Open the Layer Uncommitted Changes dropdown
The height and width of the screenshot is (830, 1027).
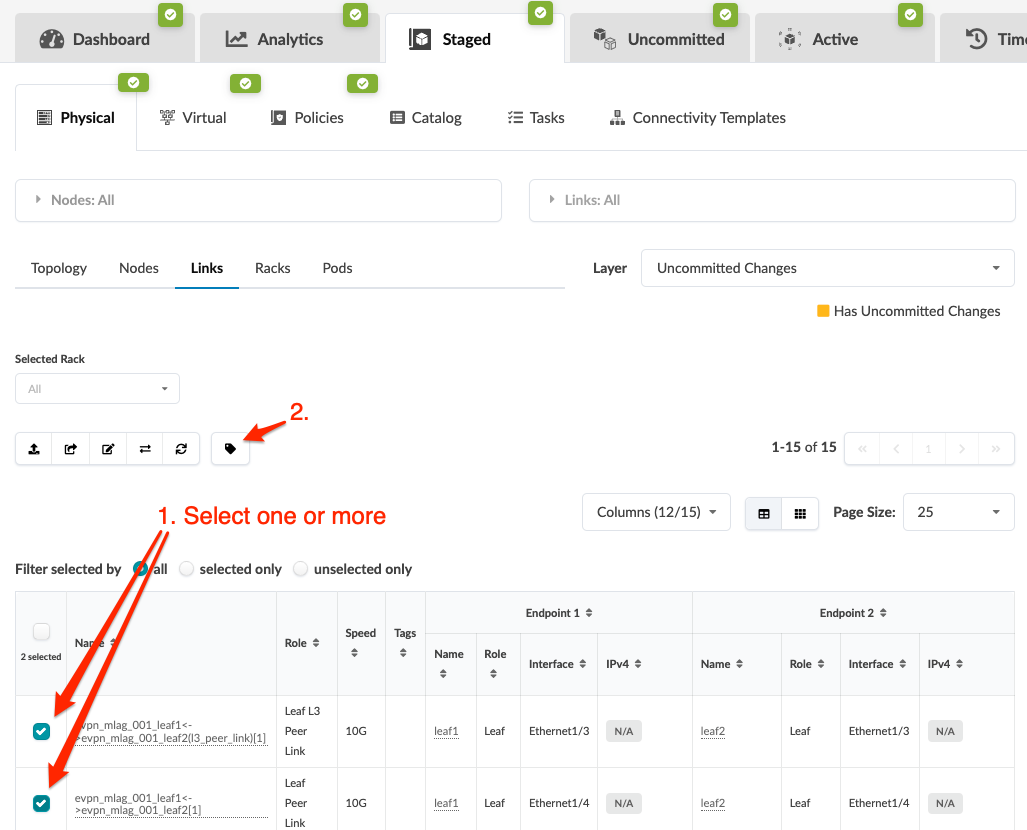(828, 268)
